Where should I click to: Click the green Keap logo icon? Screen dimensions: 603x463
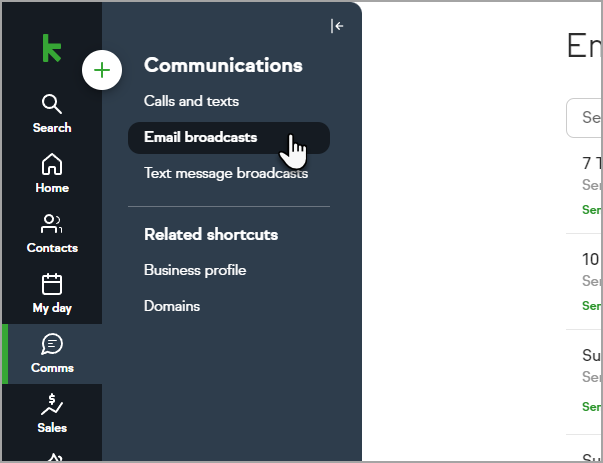click(x=51, y=47)
